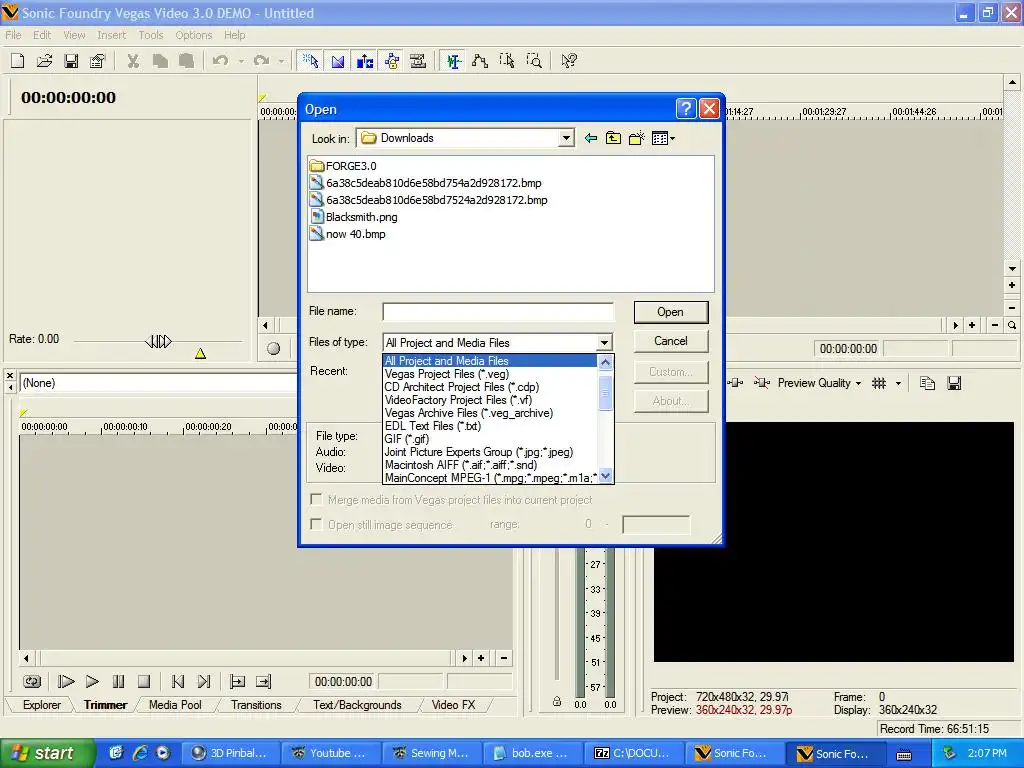Click the Save disk toolbar icon
This screenshot has height=768, width=1024.
pyautogui.click(x=71, y=61)
